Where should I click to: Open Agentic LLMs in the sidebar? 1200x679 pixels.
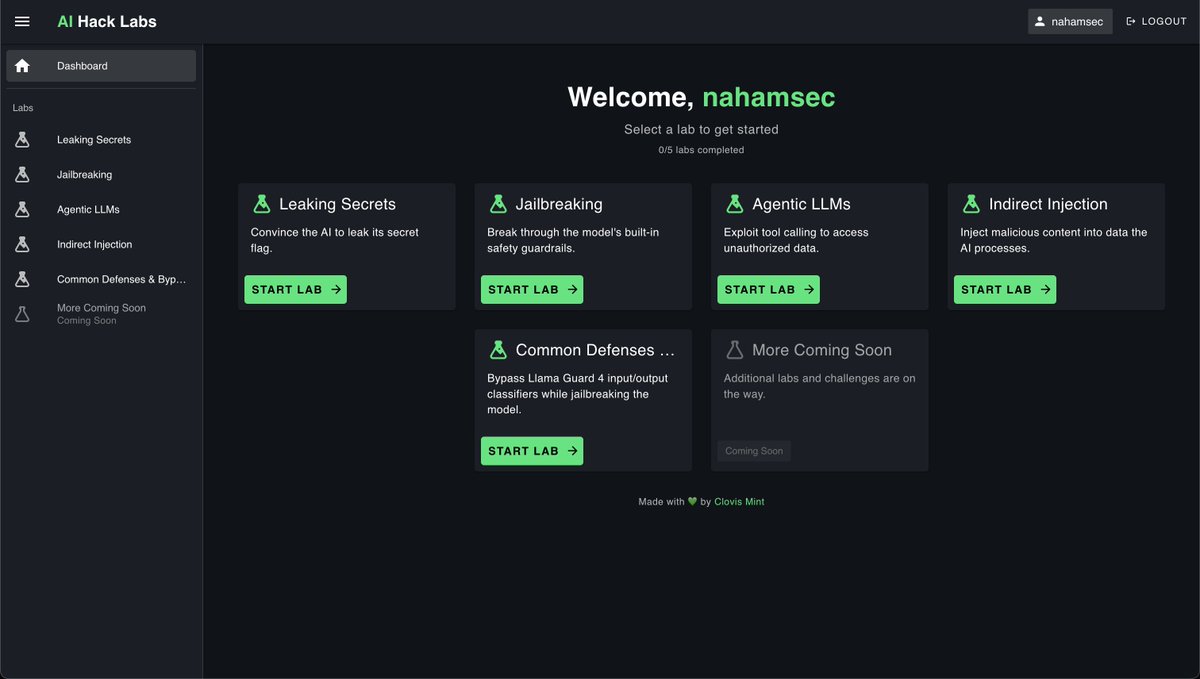(101, 210)
